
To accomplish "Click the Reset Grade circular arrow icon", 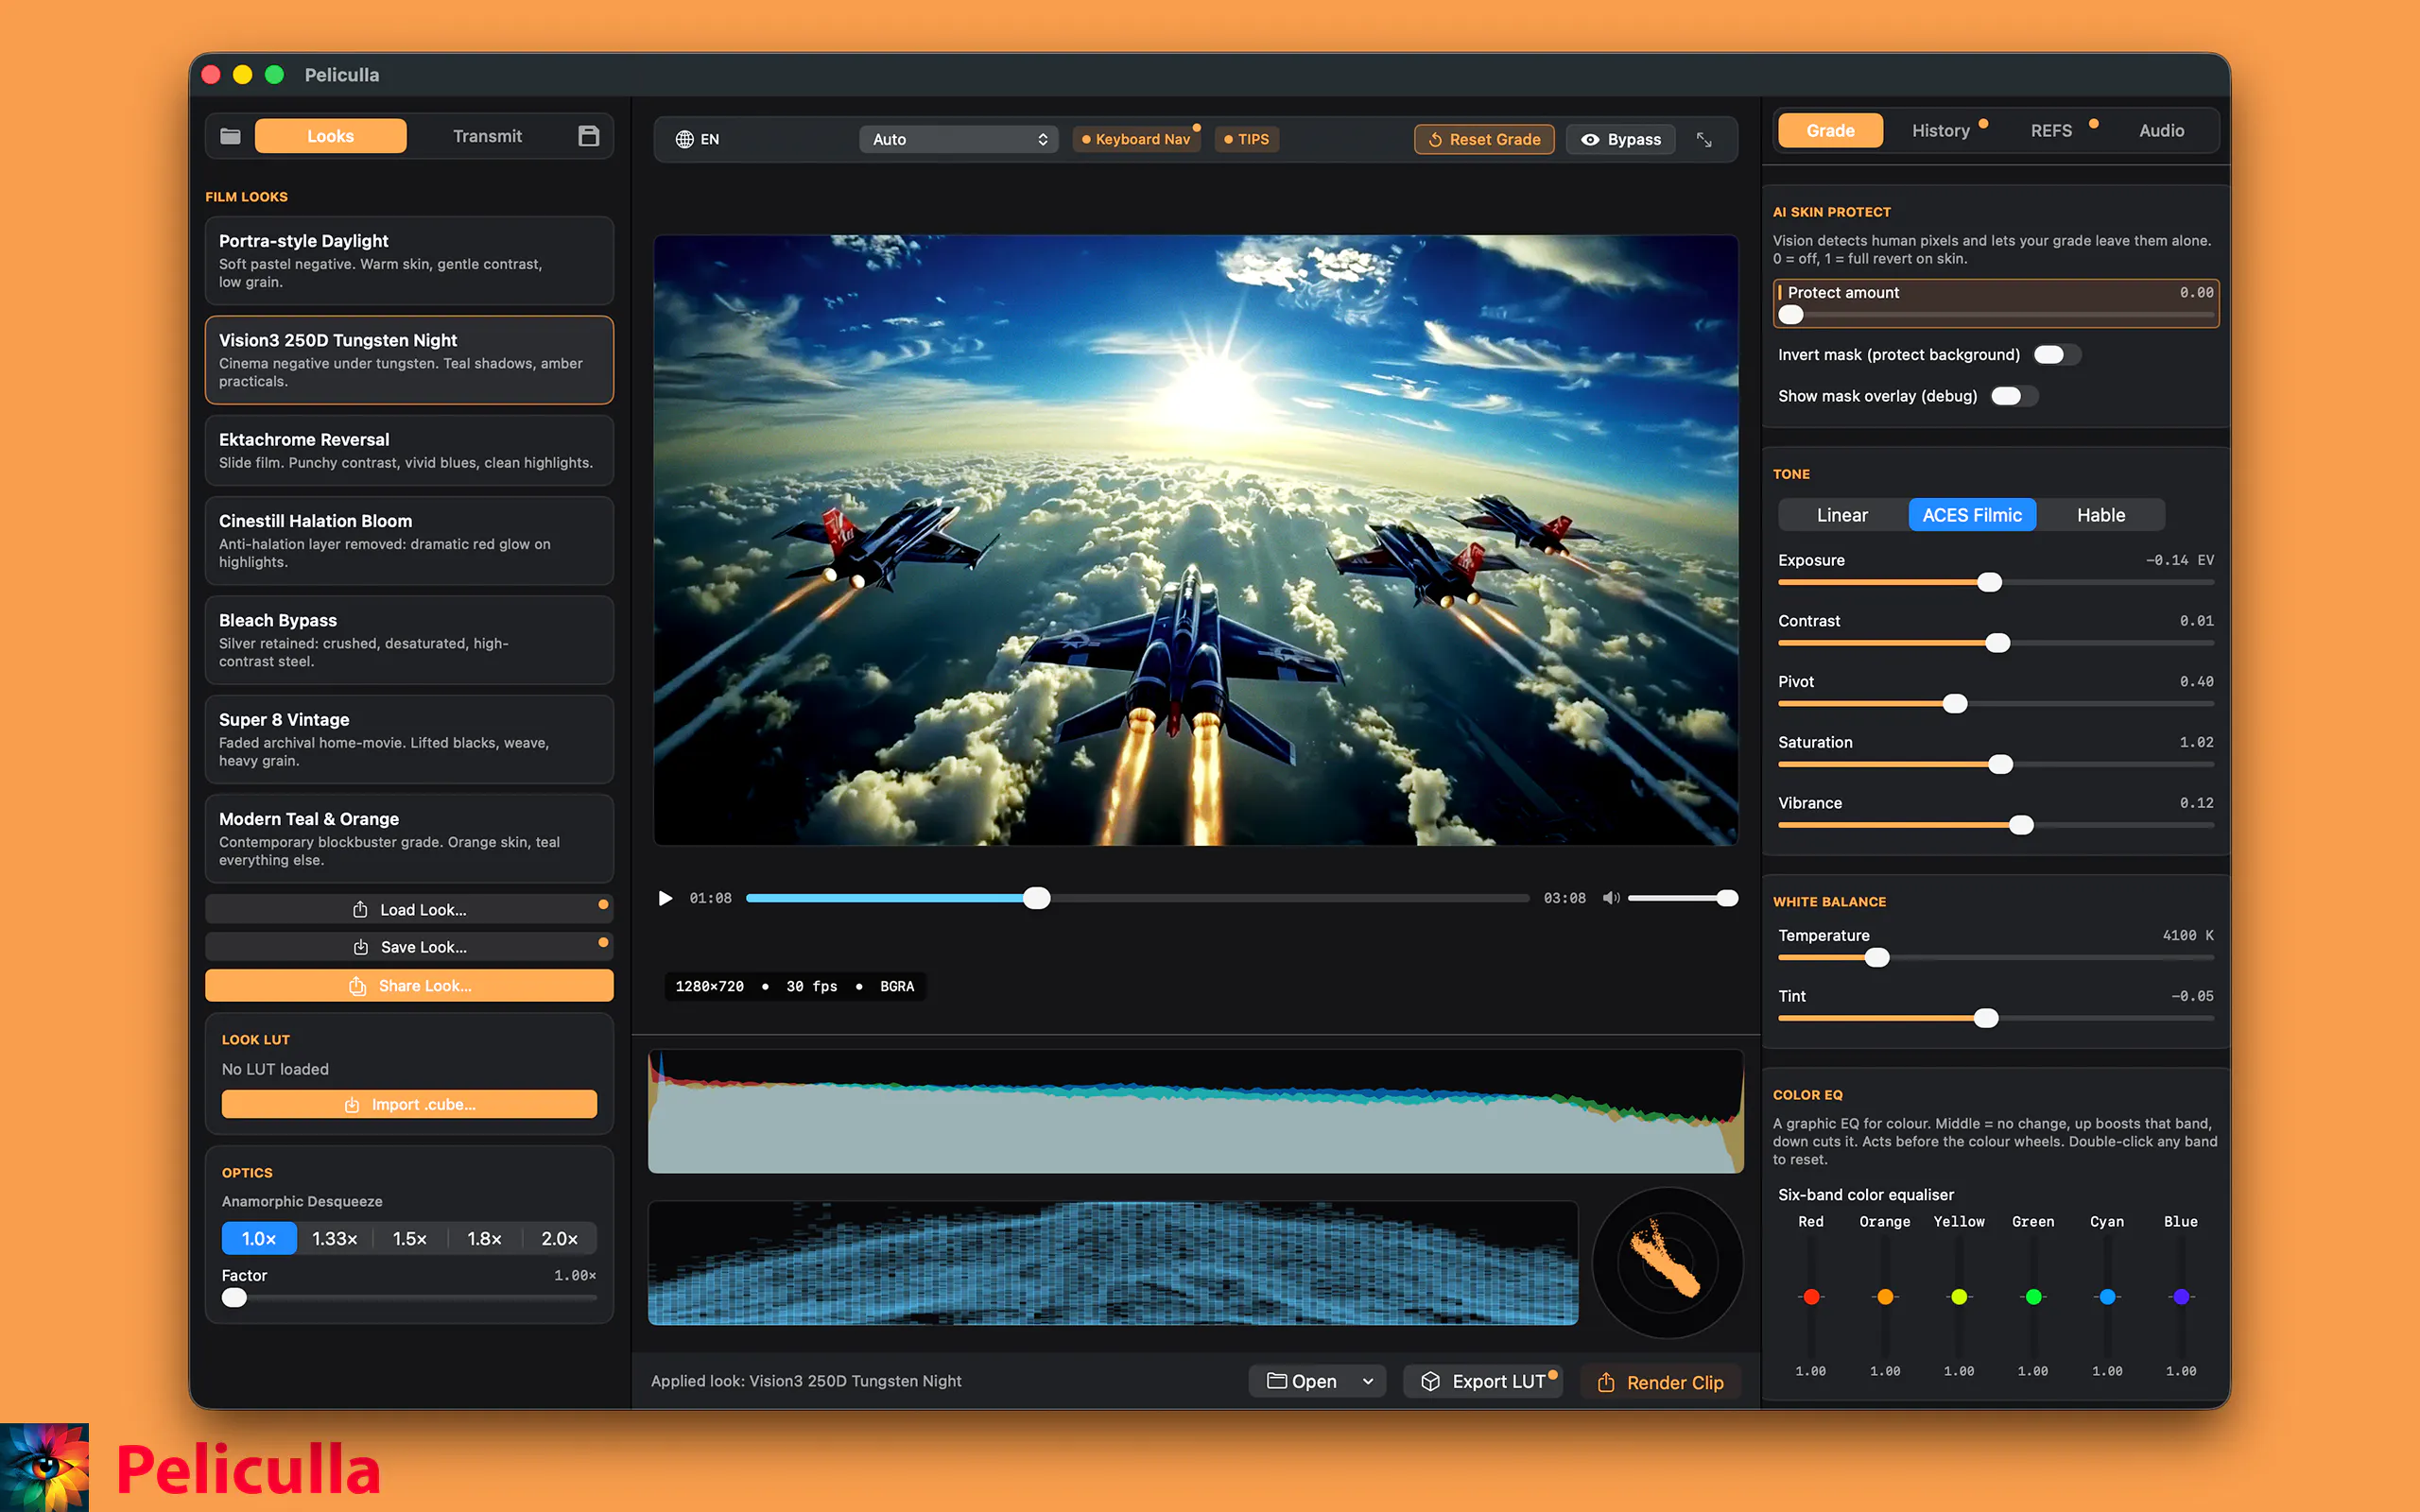I will tap(1435, 139).
